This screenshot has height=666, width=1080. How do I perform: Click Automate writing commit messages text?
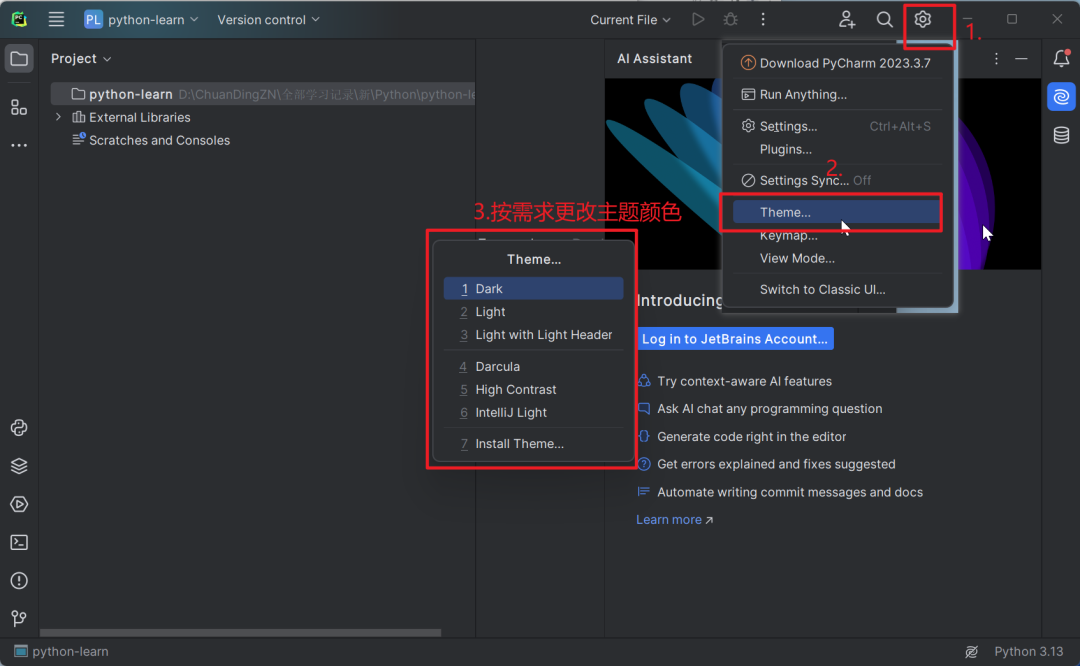pos(790,492)
